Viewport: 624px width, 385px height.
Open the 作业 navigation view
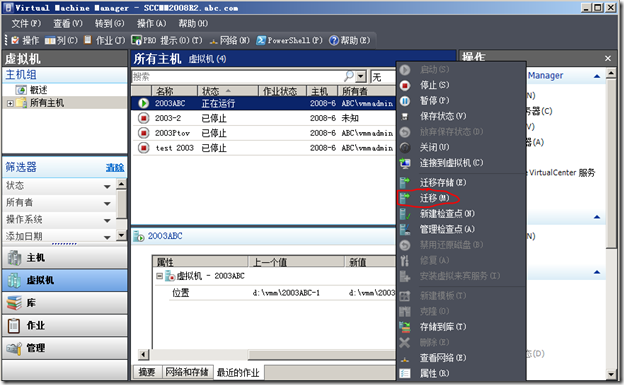click(x=64, y=325)
